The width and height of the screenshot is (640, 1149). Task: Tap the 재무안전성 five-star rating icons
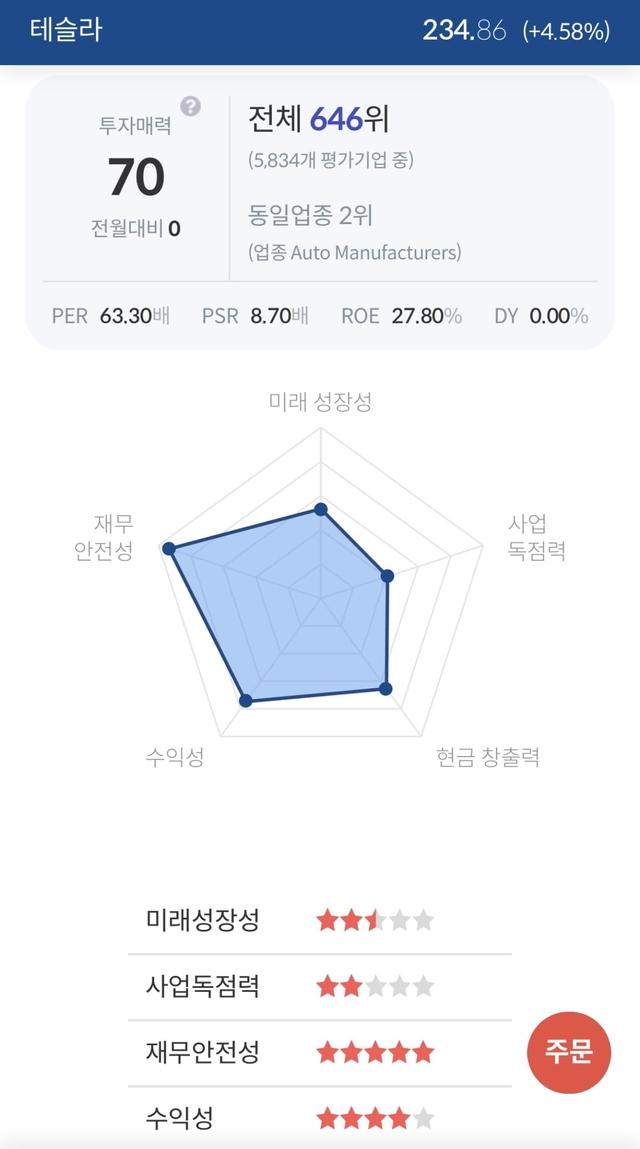click(x=375, y=1052)
